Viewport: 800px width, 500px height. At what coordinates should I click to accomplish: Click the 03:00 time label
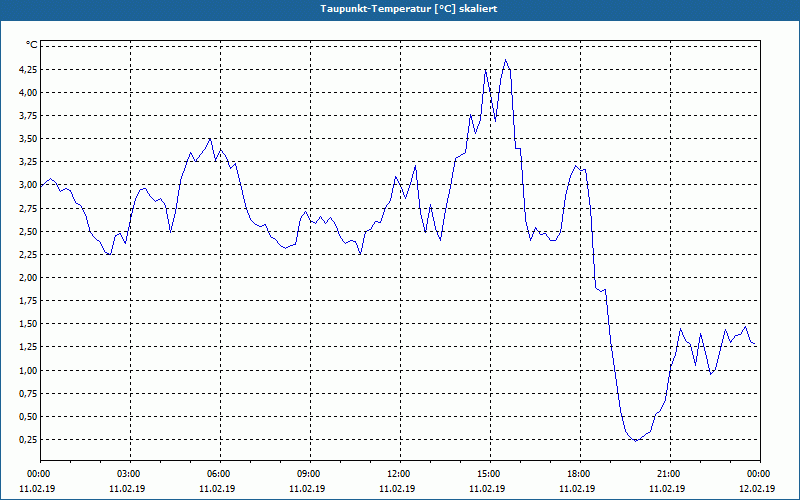pos(131,474)
